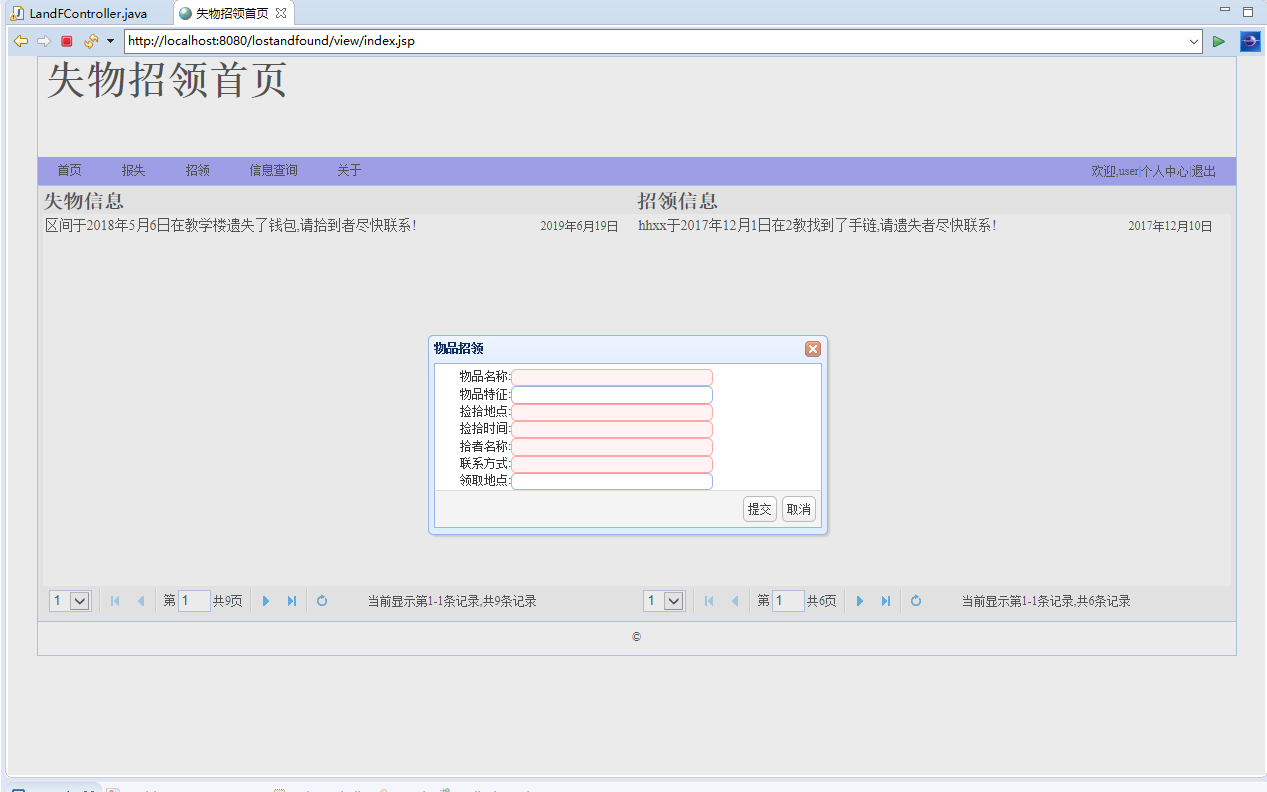Jump to last page in 招领信息 pager

pyautogui.click(x=886, y=601)
